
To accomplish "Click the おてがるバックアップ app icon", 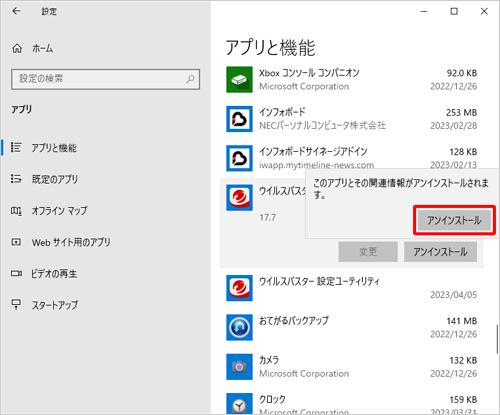I will pyautogui.click(x=239, y=327).
